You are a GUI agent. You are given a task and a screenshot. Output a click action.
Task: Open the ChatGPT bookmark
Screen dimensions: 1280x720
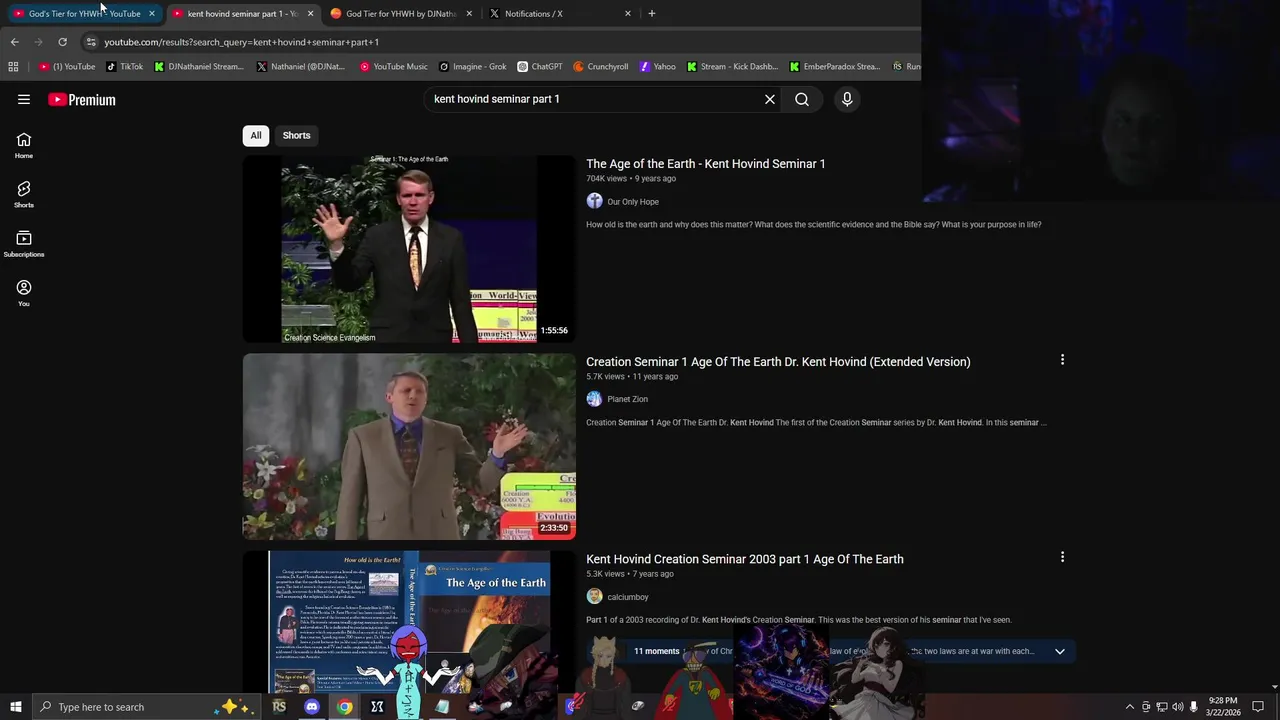(540, 67)
